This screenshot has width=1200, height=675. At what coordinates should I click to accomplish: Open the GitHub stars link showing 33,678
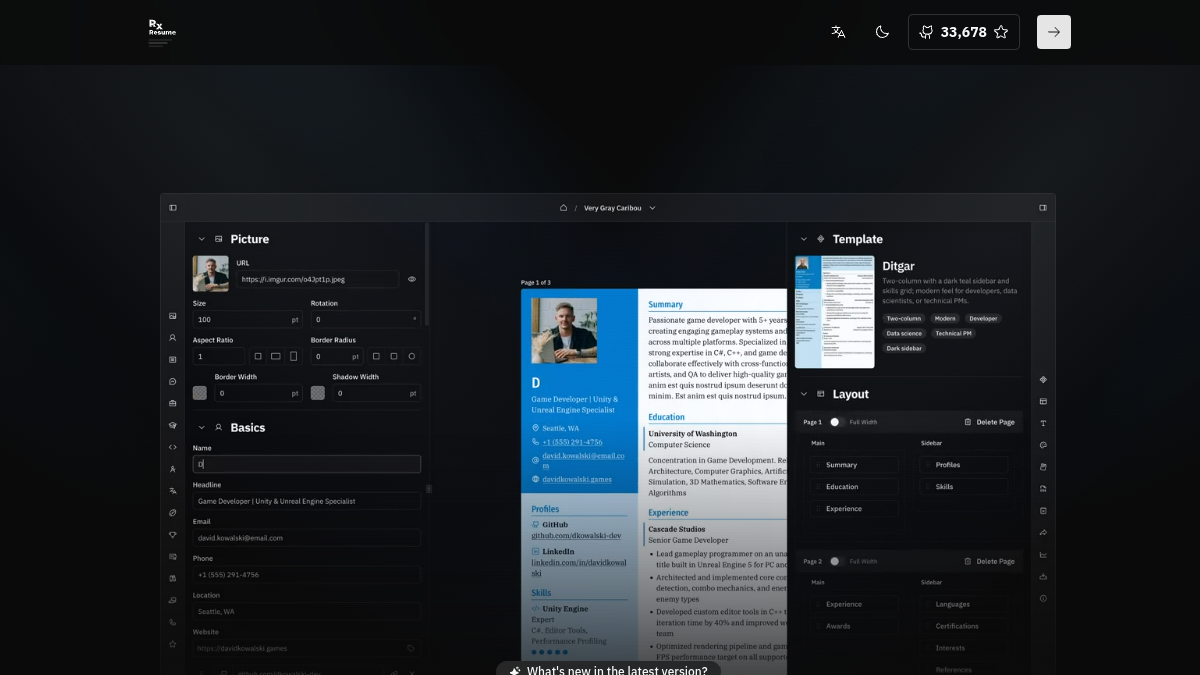964,32
